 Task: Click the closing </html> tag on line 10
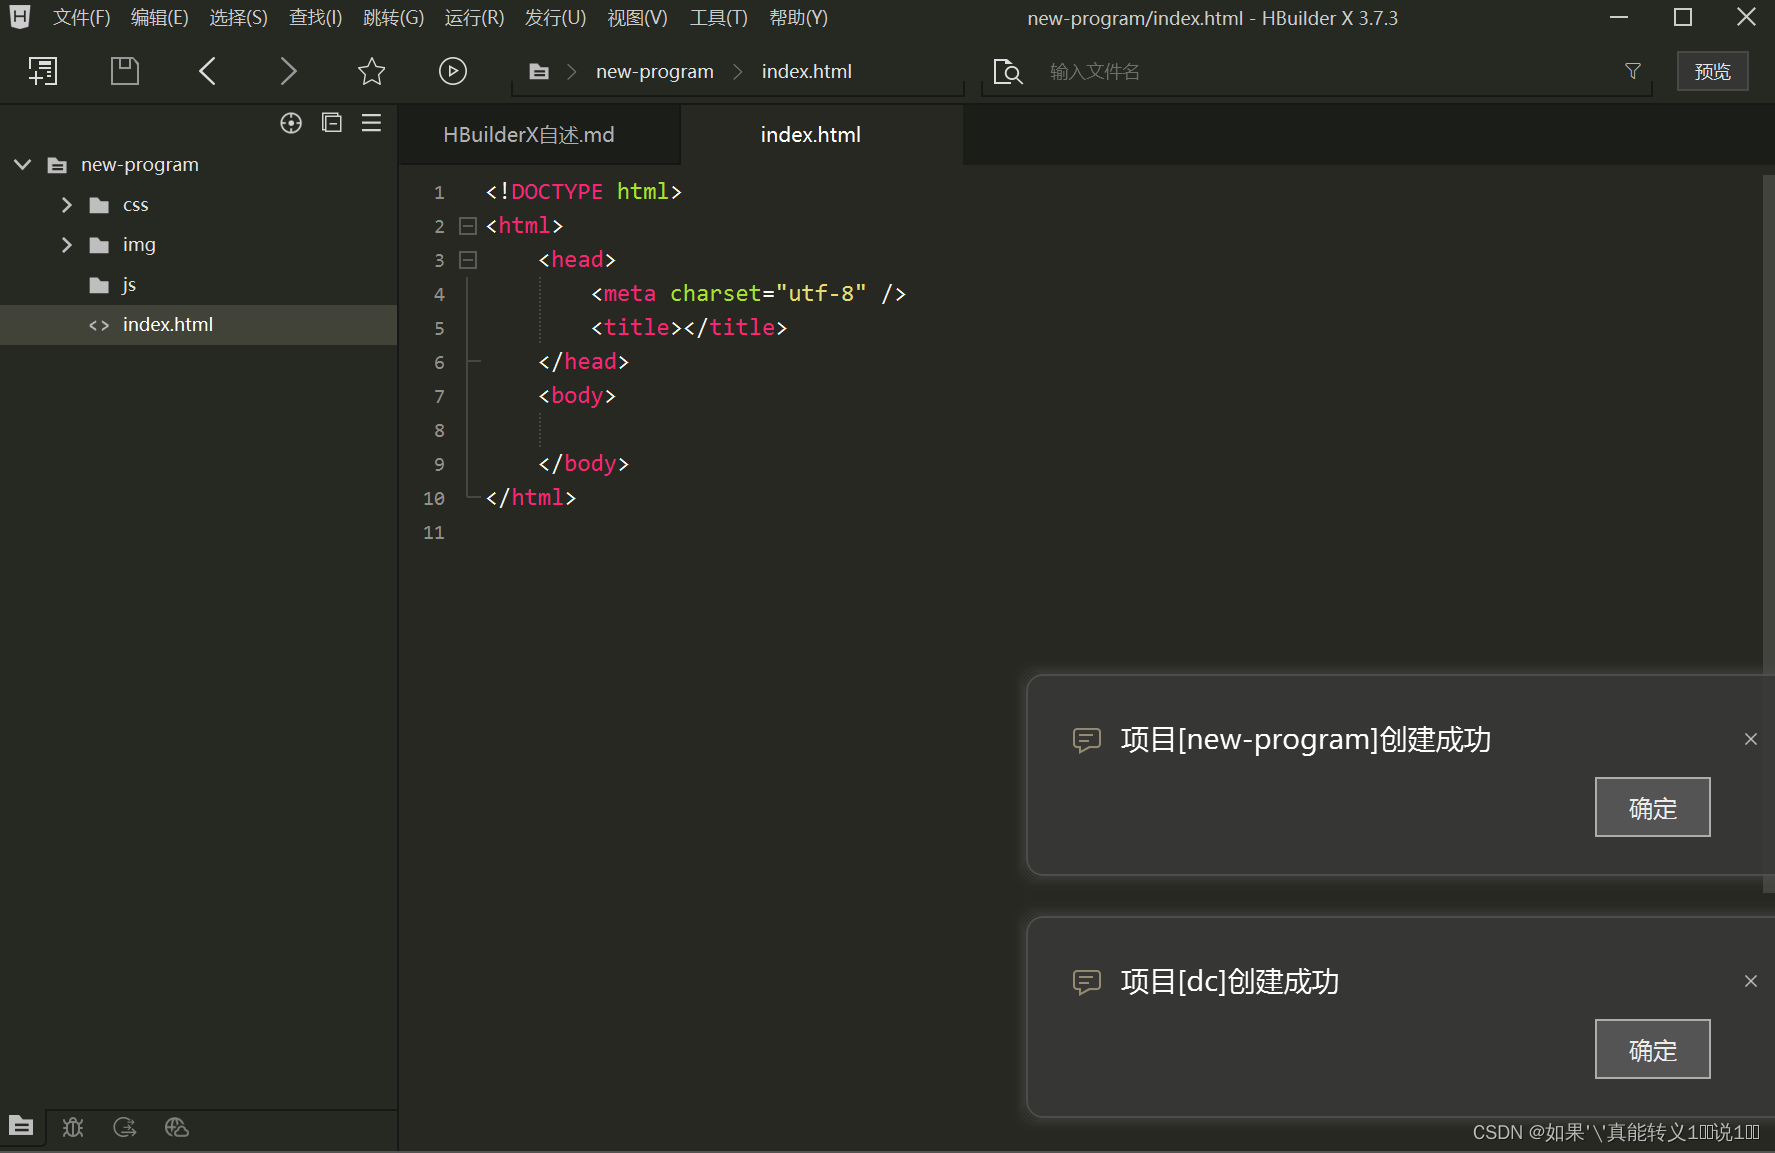pos(531,498)
